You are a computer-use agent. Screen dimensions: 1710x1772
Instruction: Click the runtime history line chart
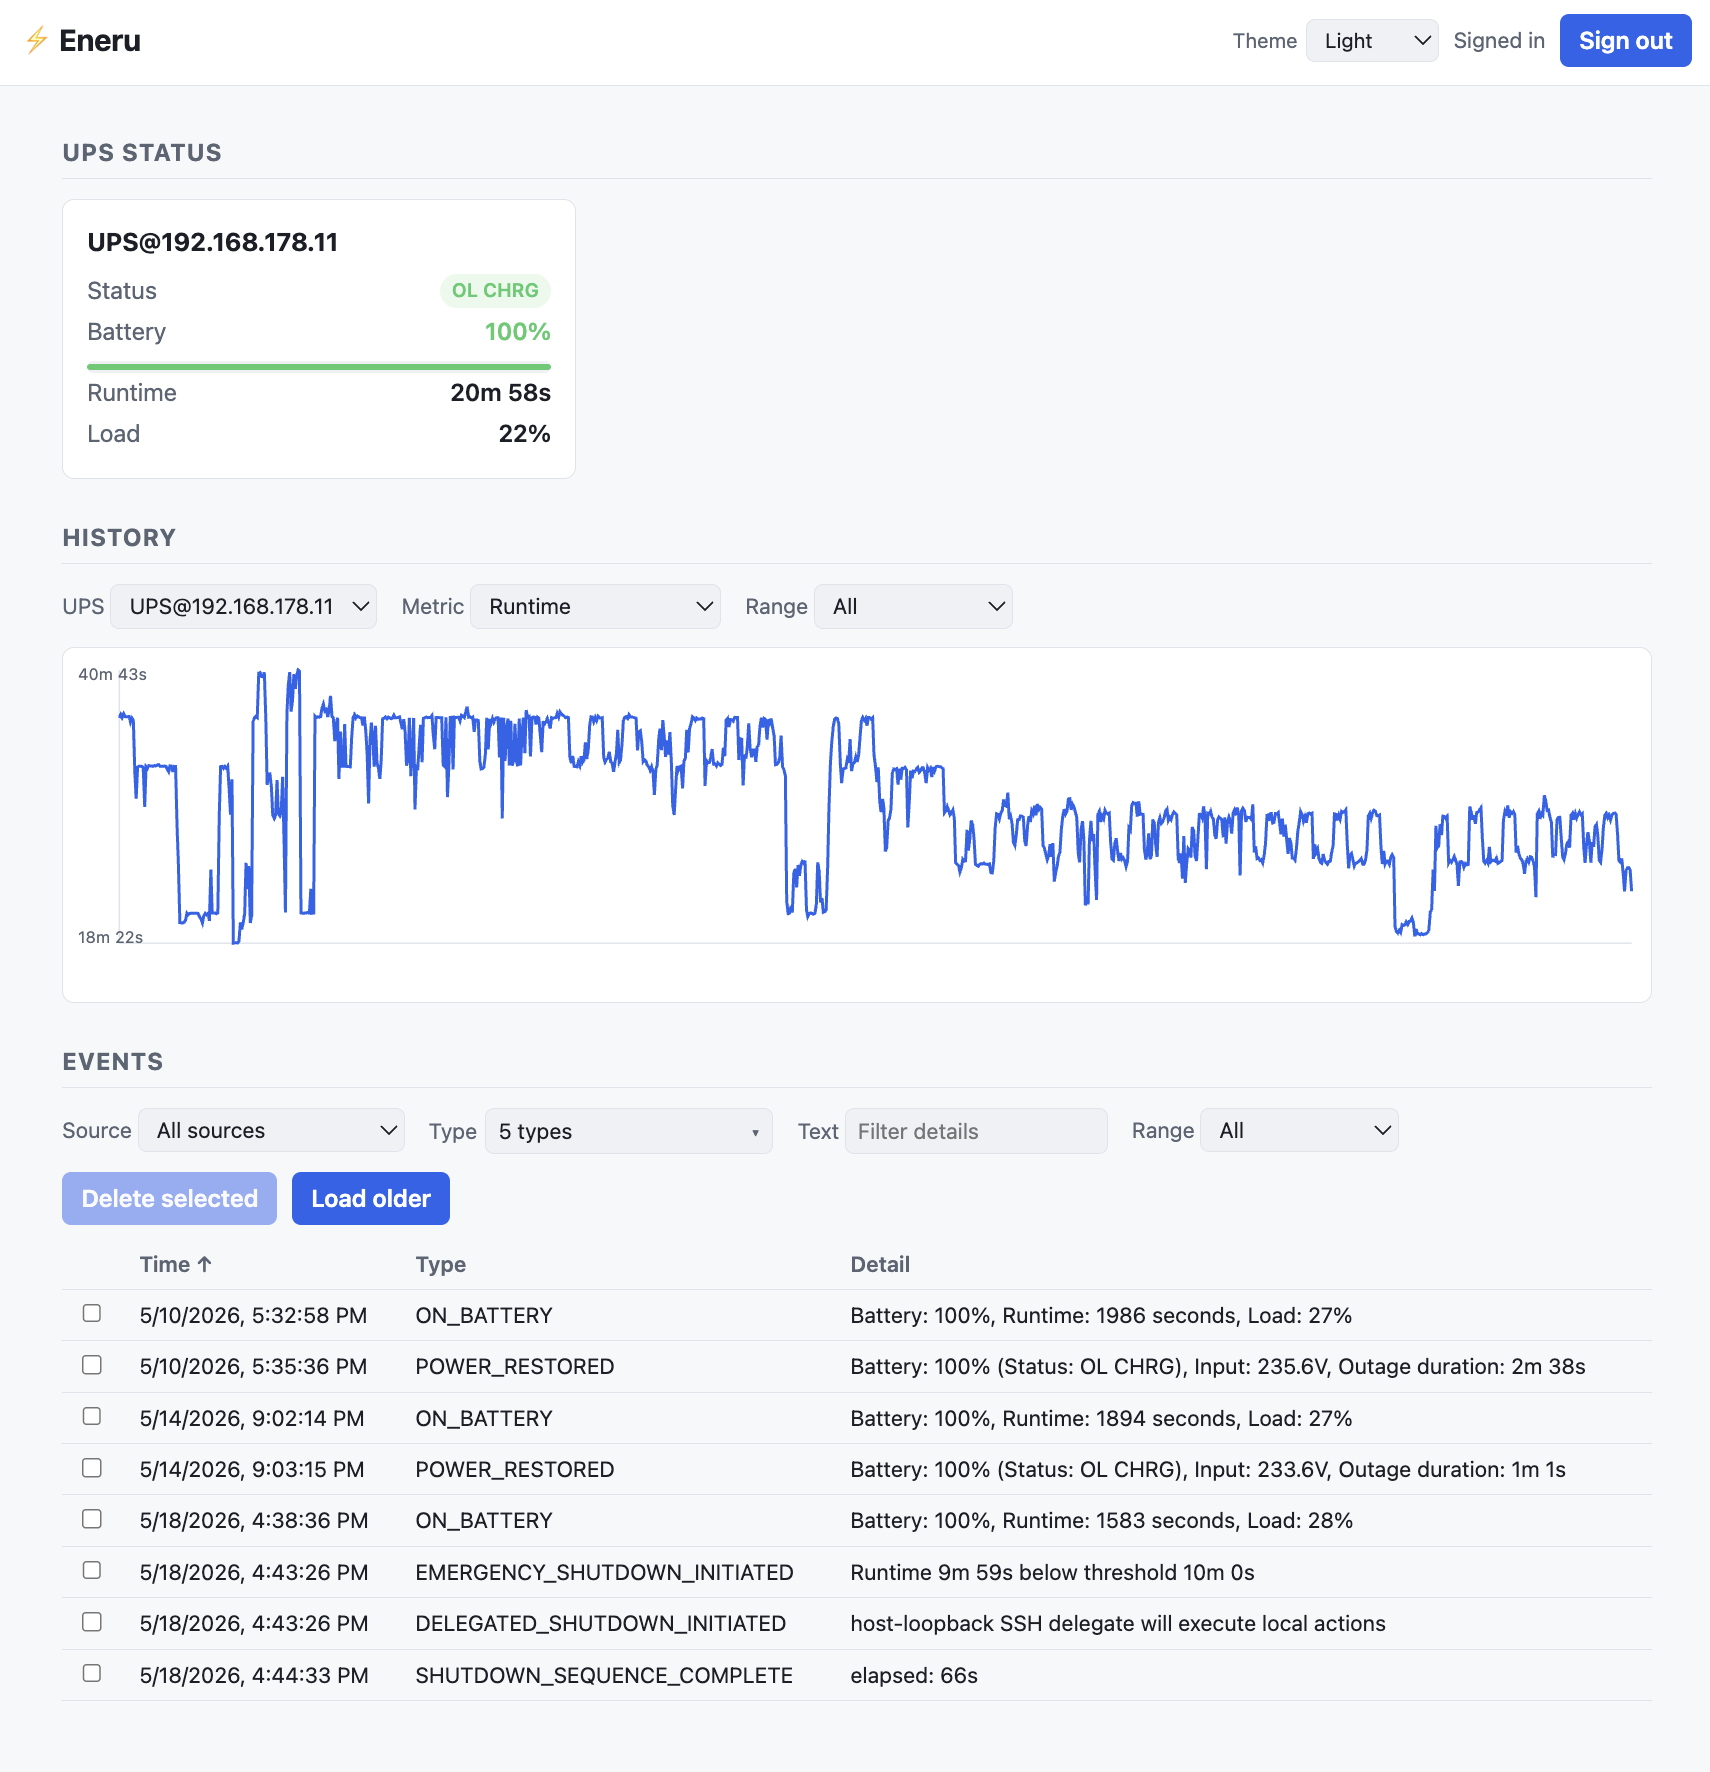pos(857,824)
